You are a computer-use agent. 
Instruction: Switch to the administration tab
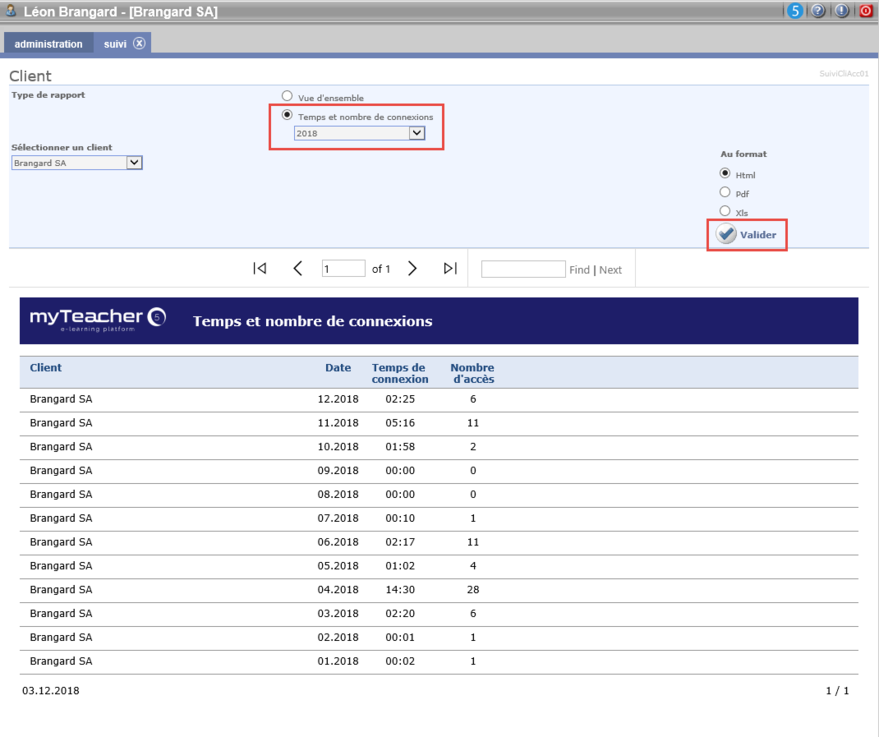pos(48,44)
